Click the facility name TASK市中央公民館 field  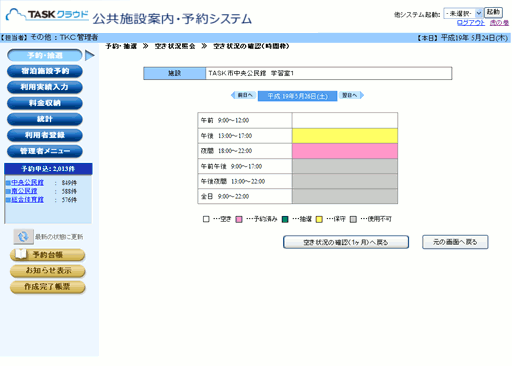329,73
